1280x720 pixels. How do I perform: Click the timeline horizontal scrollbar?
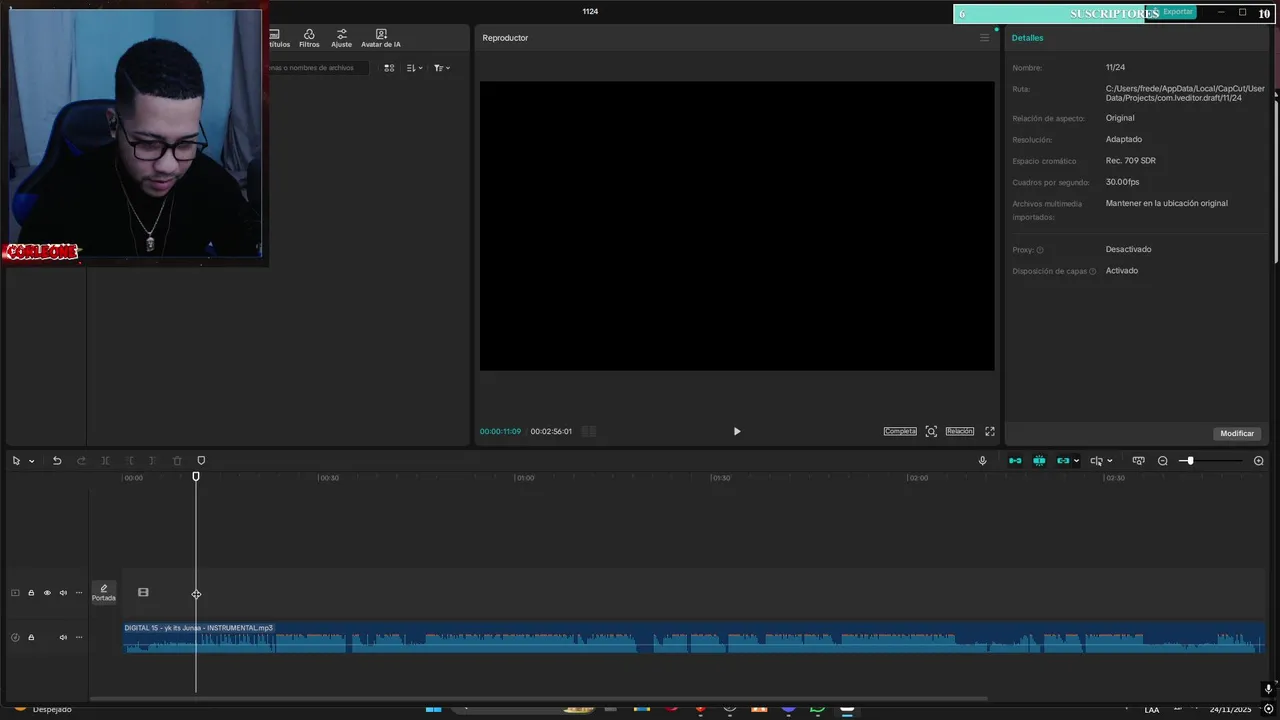click(x=538, y=698)
